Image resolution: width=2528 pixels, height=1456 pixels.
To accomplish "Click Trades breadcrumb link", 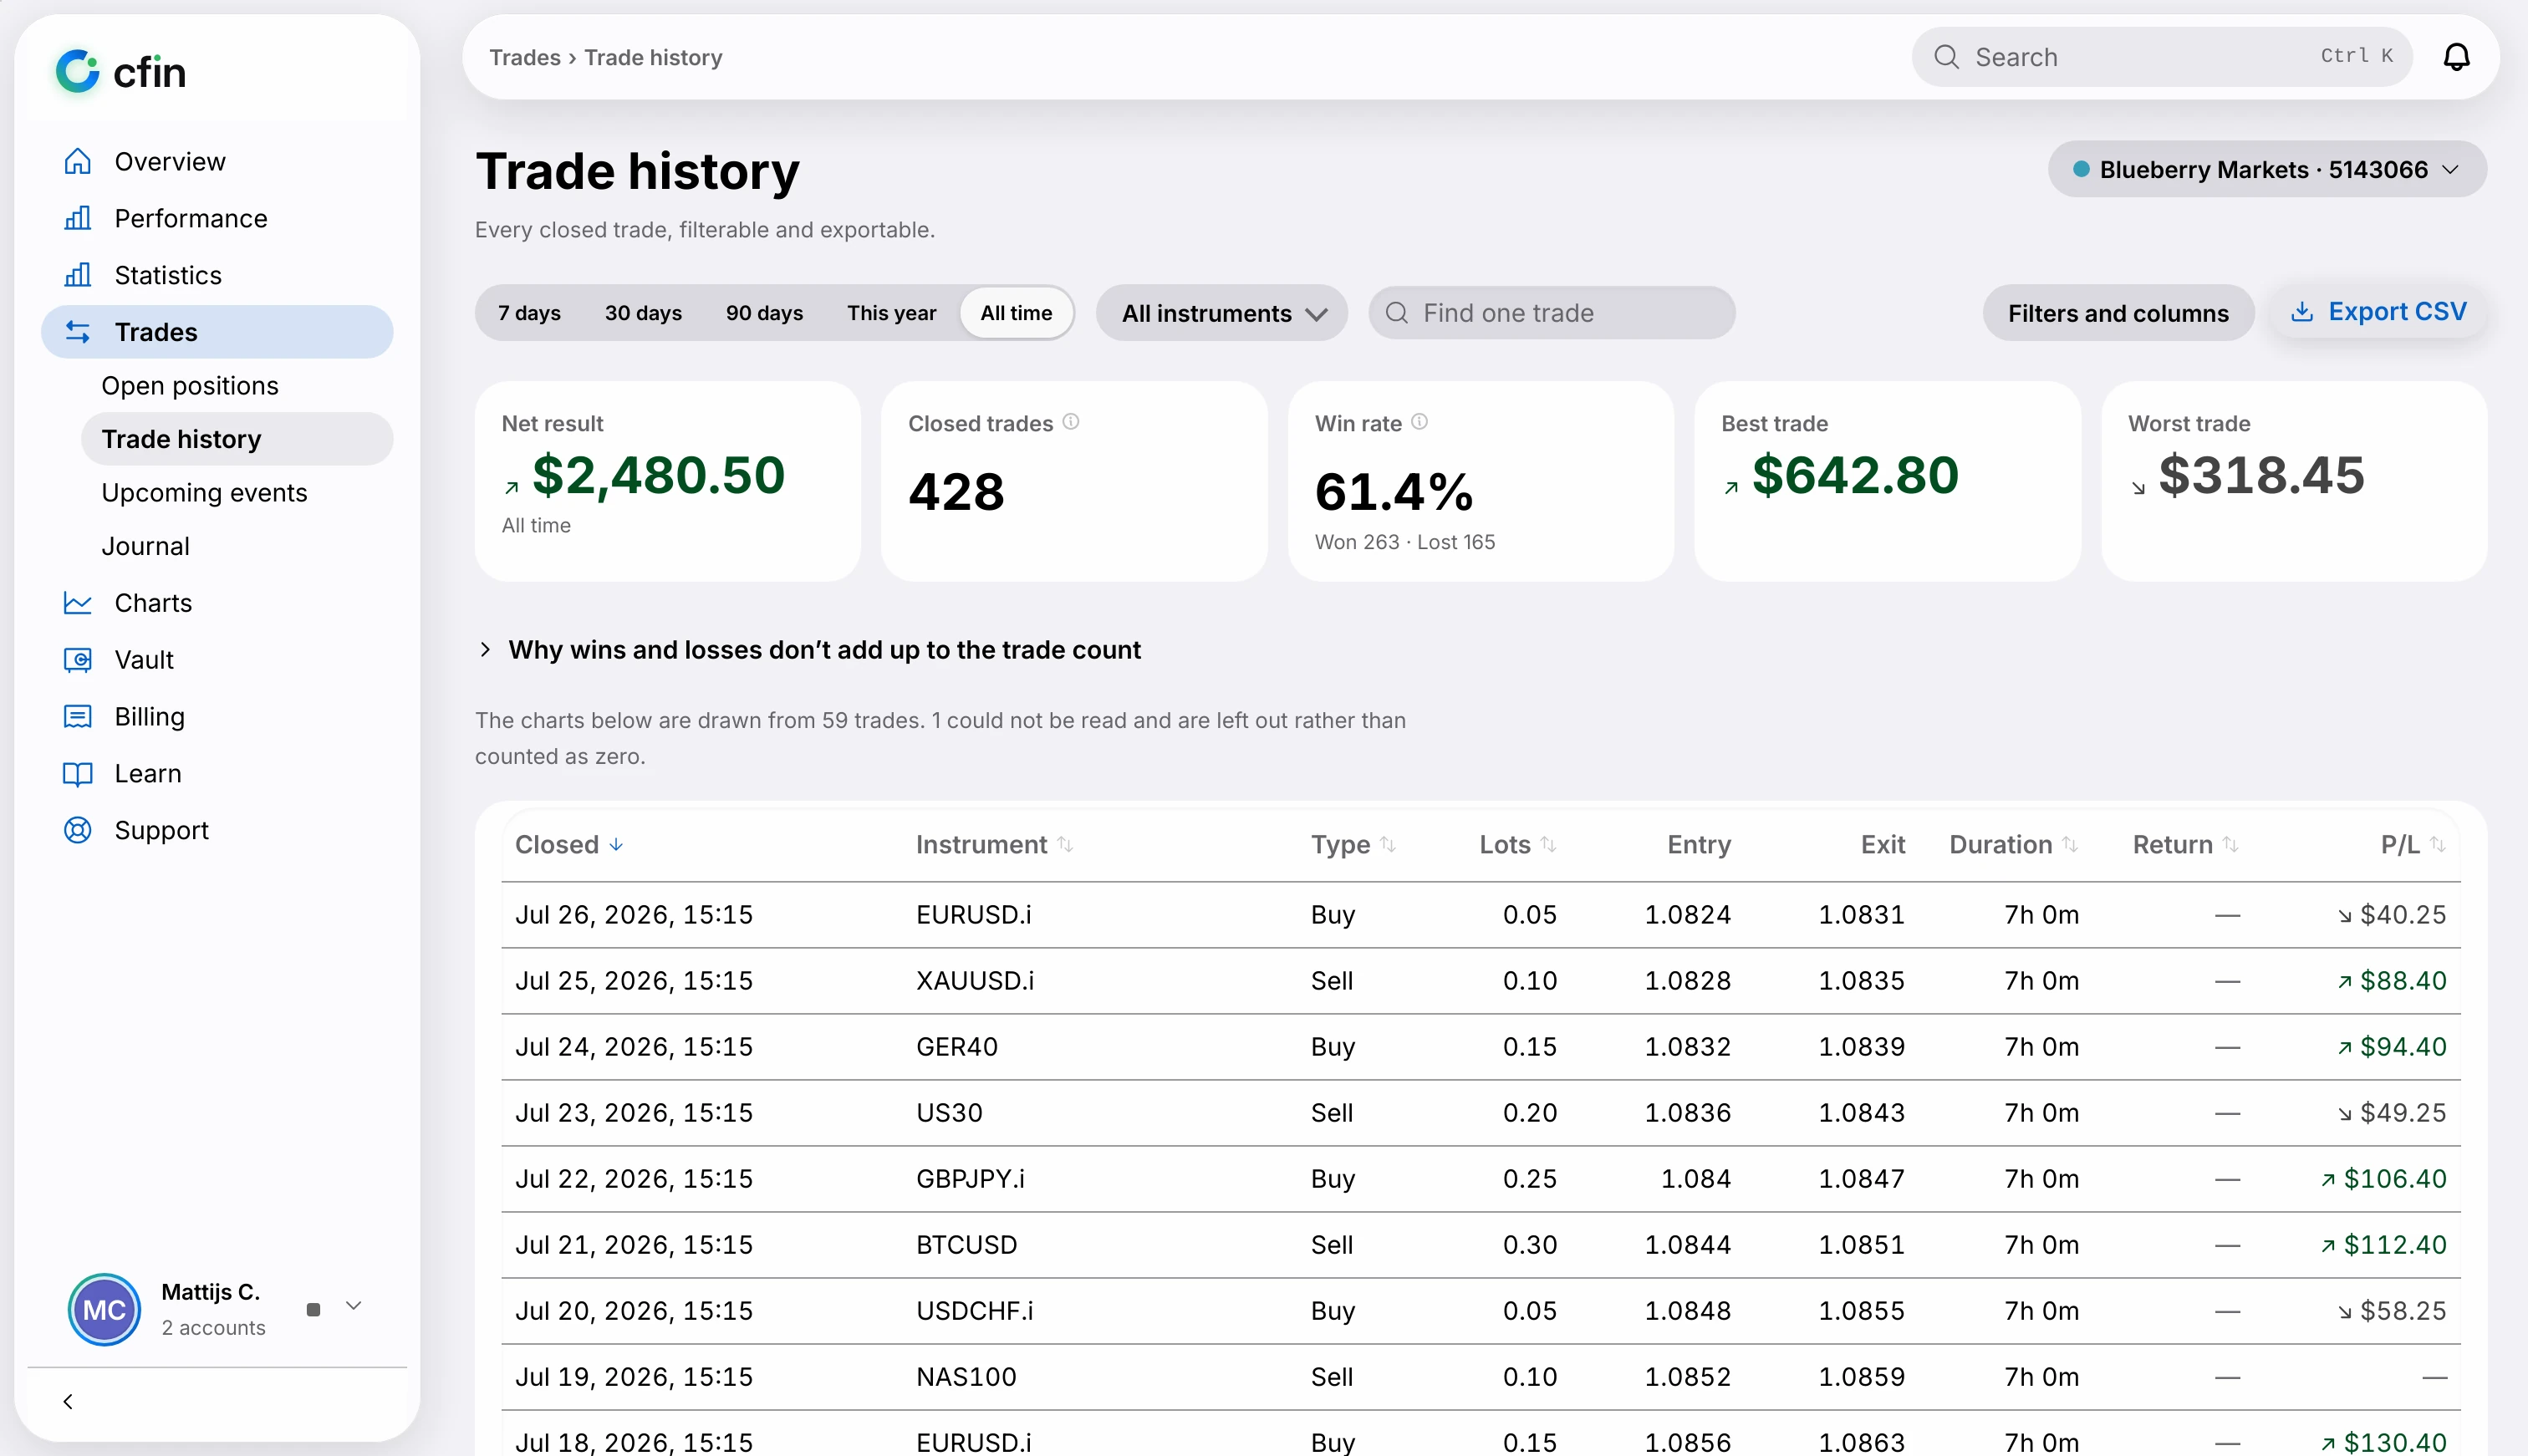I will click(524, 57).
